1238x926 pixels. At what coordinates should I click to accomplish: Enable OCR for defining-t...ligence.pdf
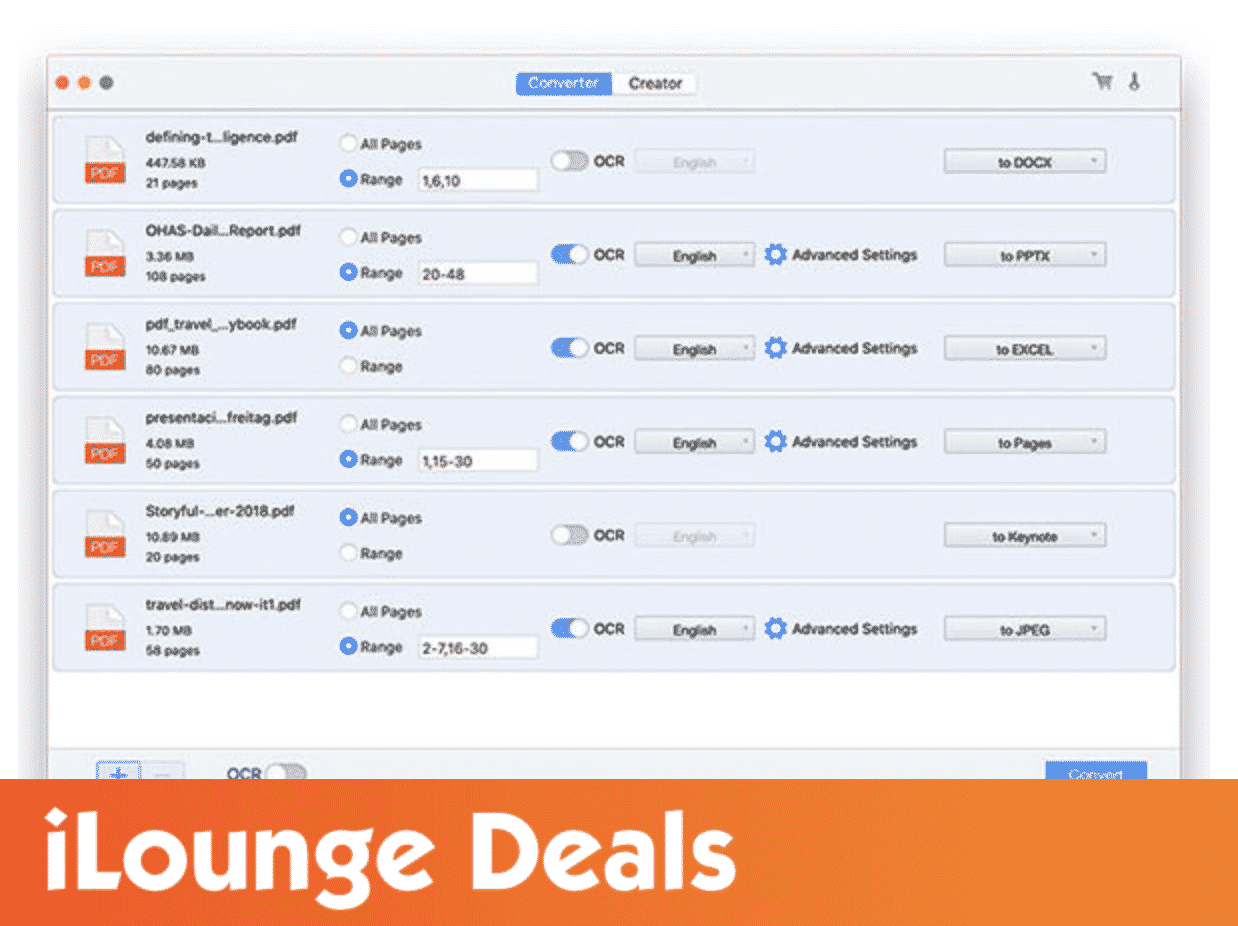570,161
